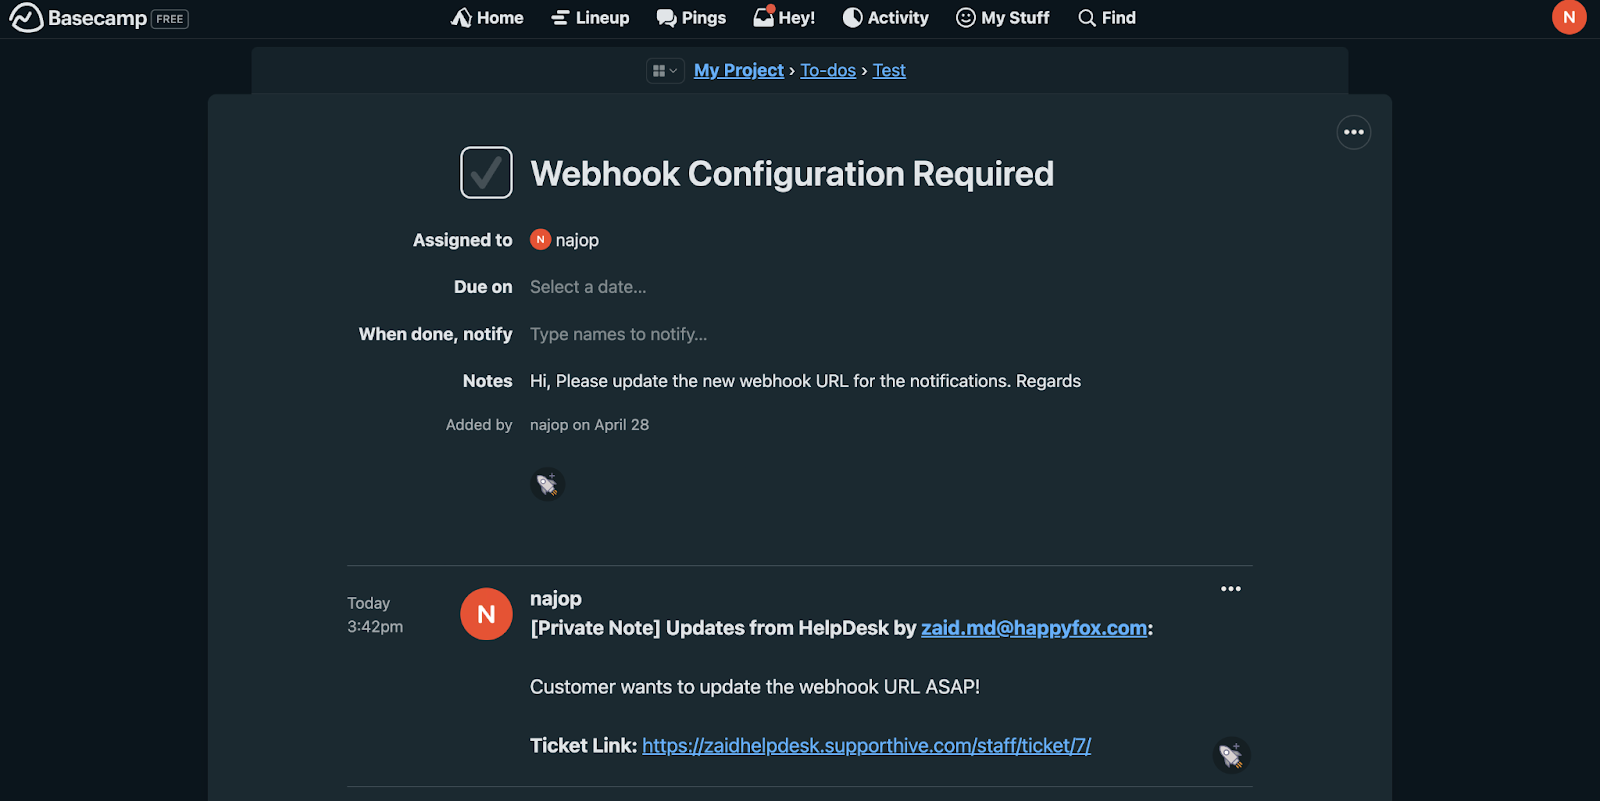
Task: Go to My Project breadcrumb
Action: [739, 71]
